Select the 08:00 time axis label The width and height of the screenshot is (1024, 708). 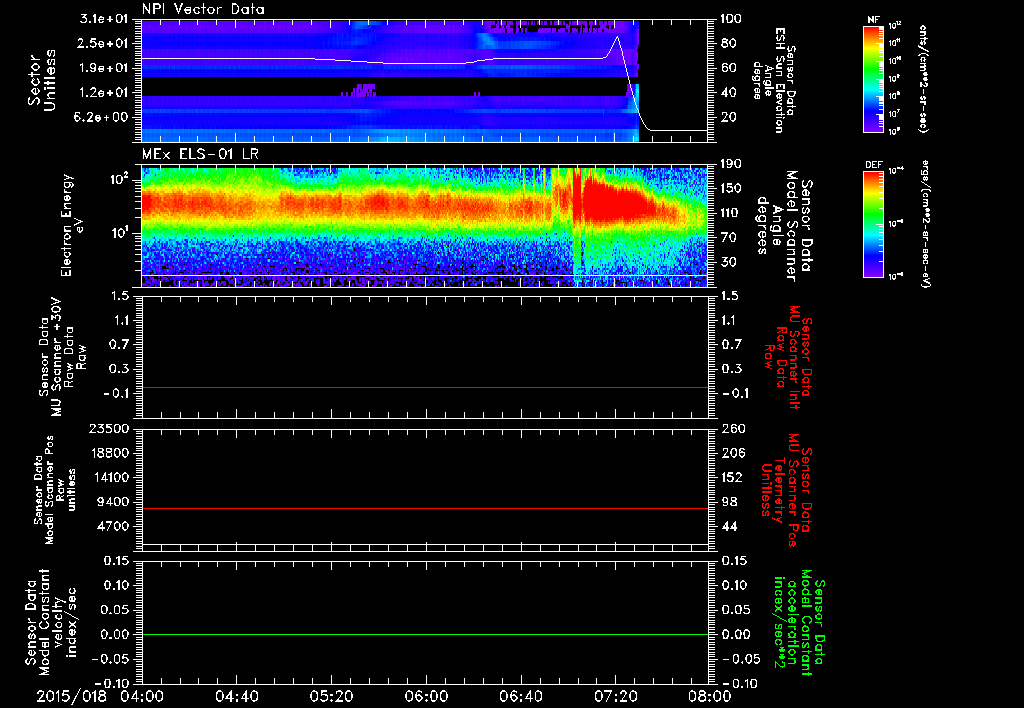pos(708,695)
